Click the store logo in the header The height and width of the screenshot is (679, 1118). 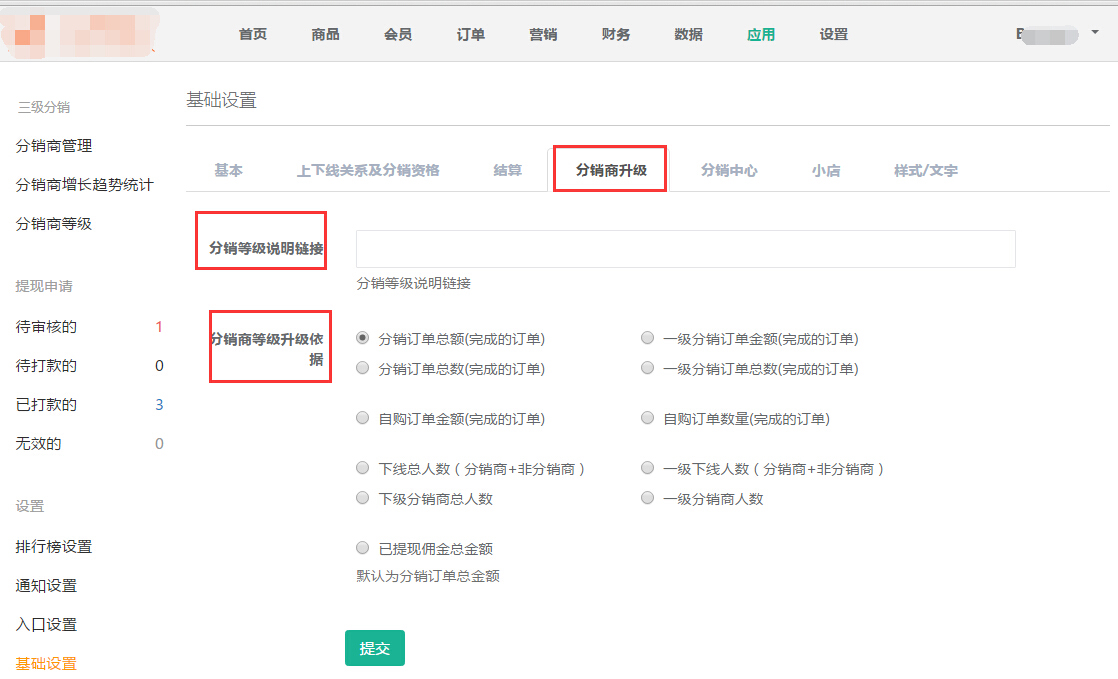coord(80,32)
